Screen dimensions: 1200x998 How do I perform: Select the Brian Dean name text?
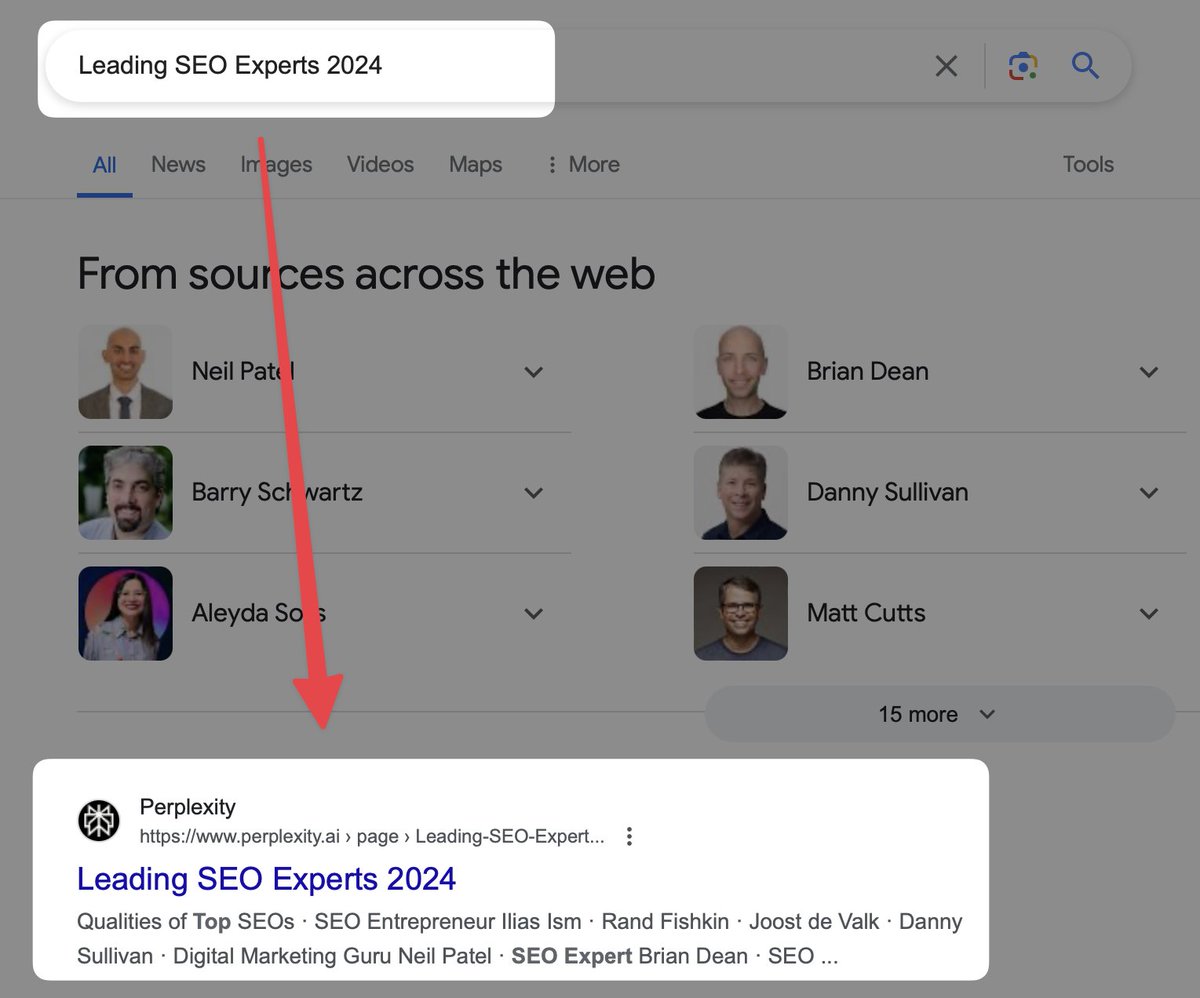868,371
